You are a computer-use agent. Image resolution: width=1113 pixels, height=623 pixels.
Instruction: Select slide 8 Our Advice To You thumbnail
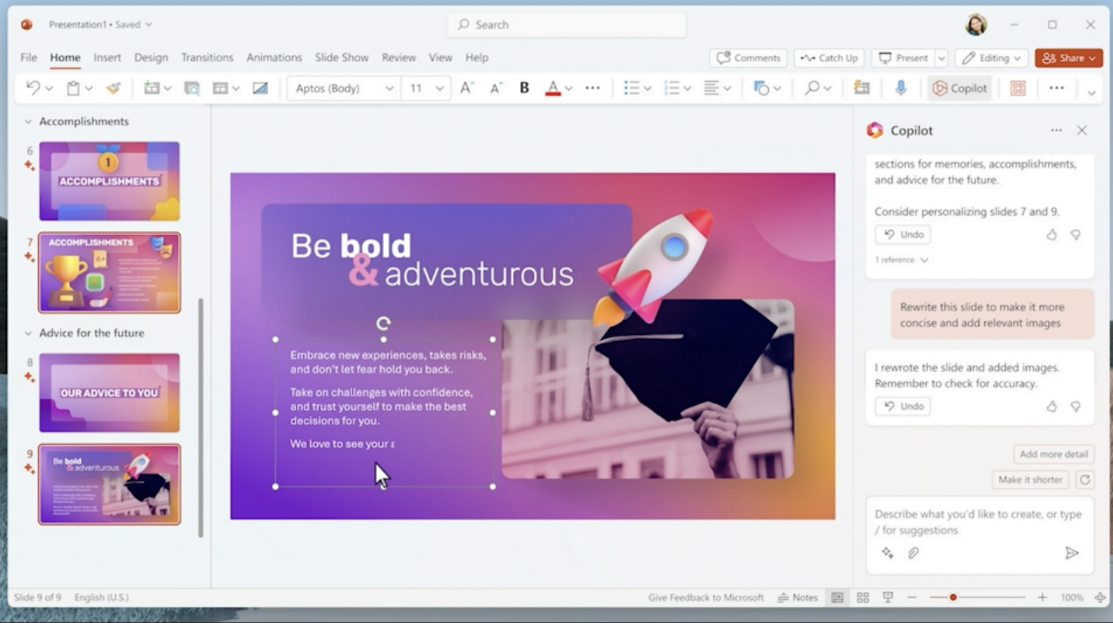(109, 392)
